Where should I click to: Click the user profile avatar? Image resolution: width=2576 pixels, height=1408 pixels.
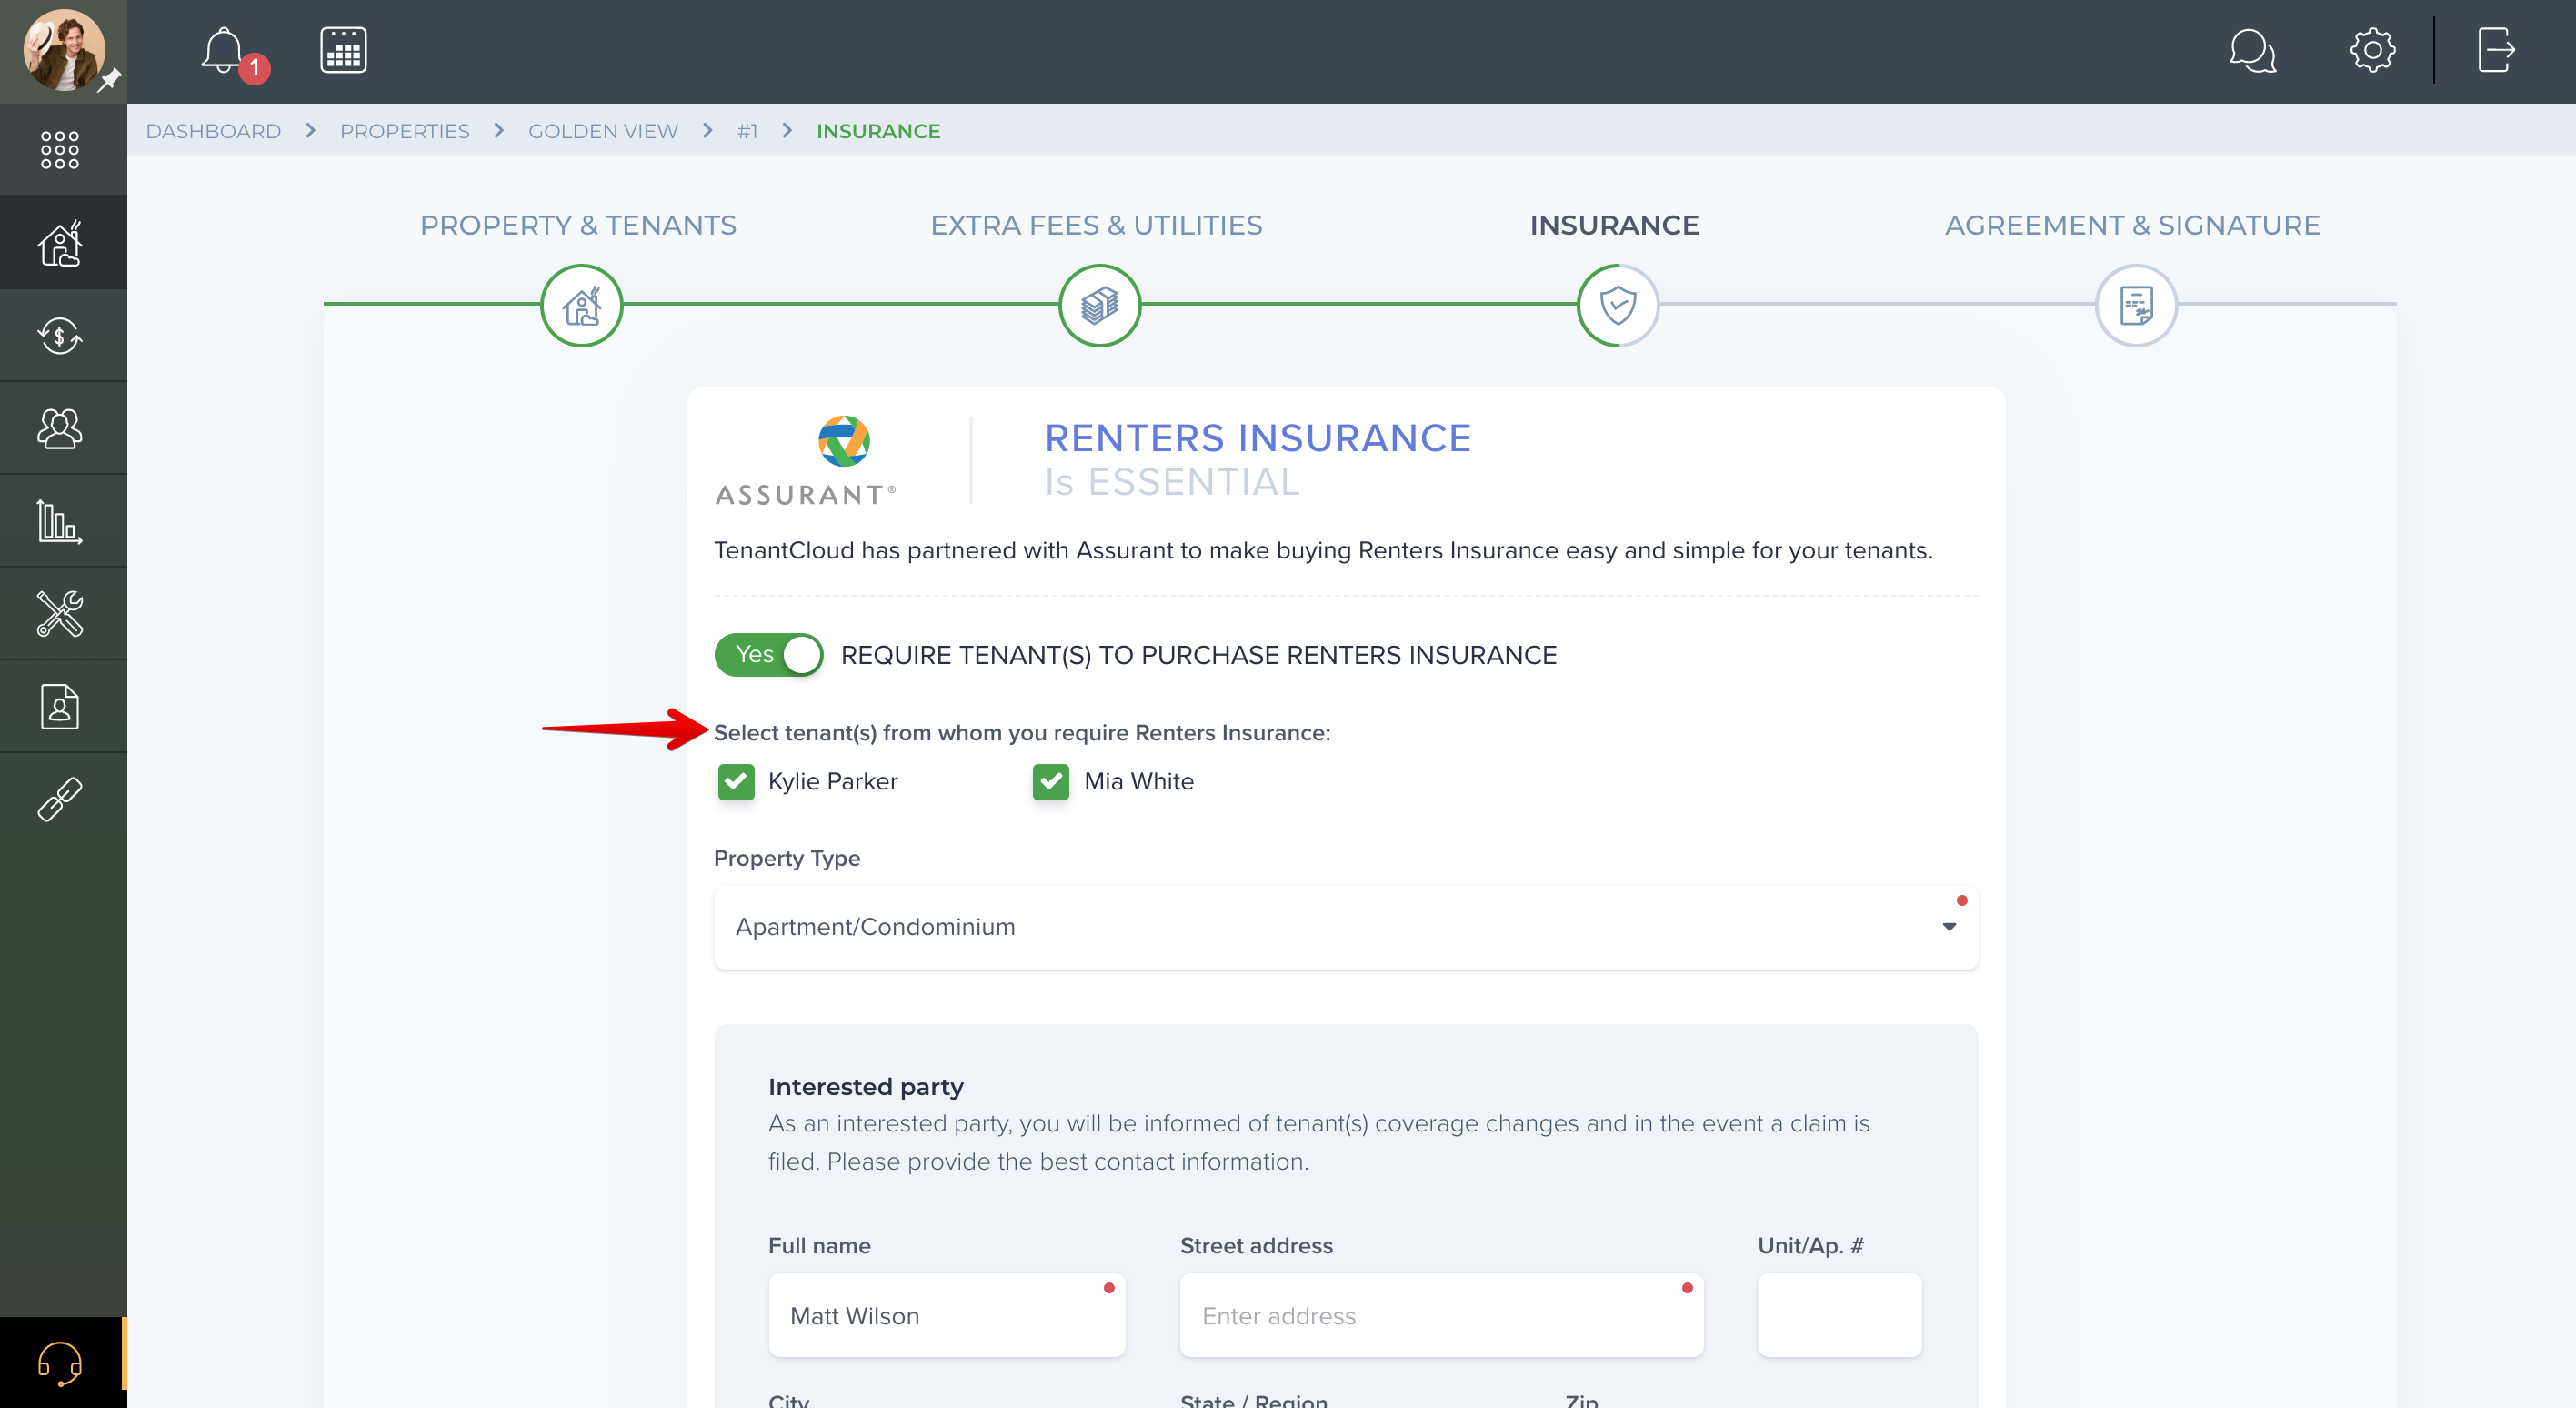coord(64,50)
